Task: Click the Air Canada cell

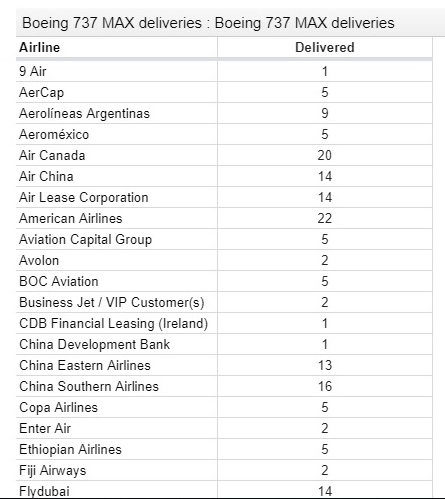Action: pos(117,155)
